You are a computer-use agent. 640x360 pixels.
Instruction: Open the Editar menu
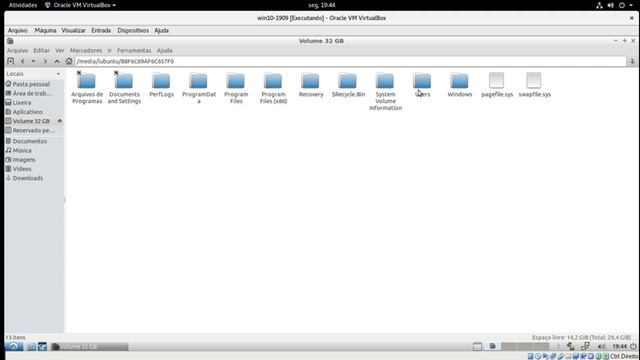pyautogui.click(x=41, y=50)
